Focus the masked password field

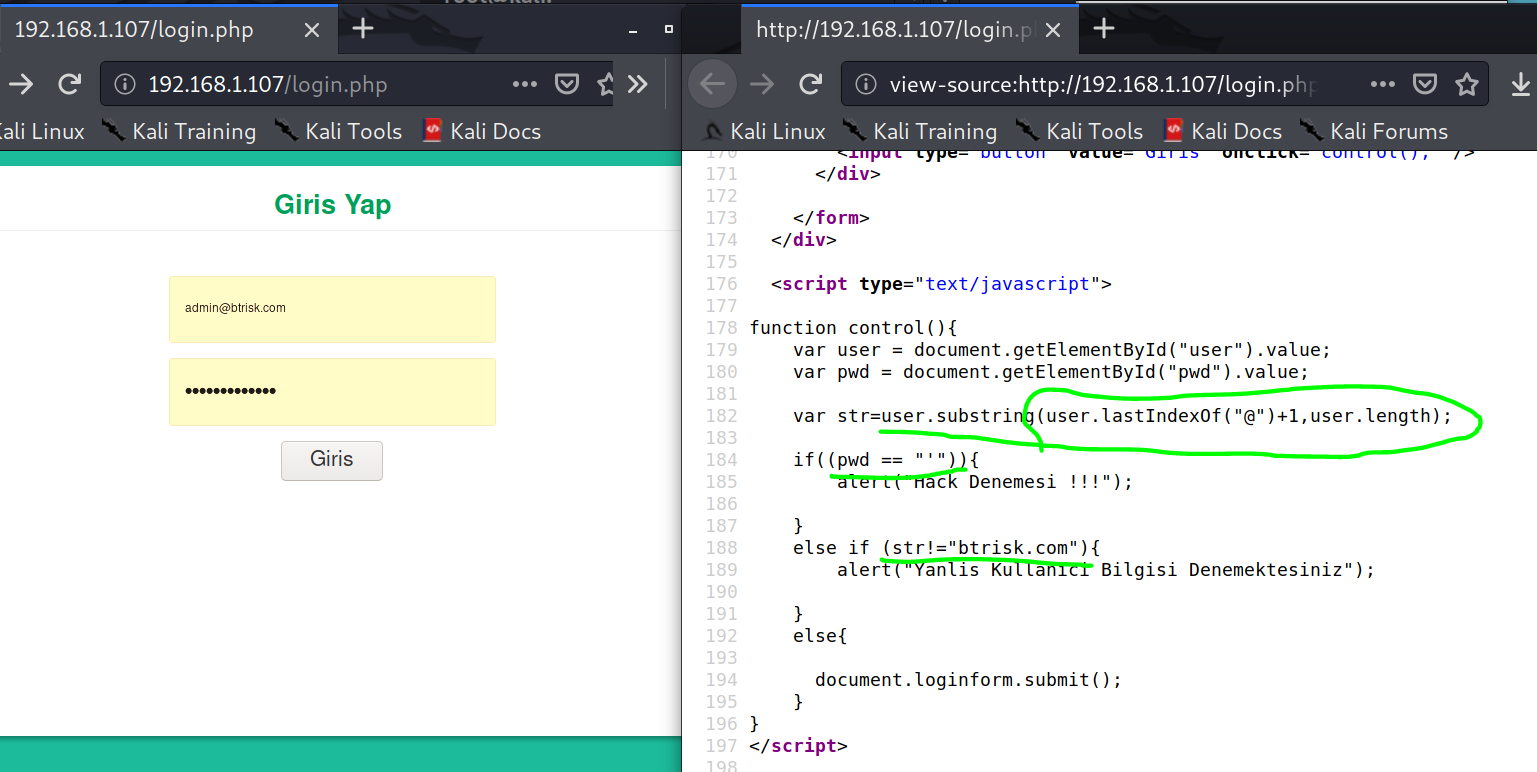tap(332, 391)
